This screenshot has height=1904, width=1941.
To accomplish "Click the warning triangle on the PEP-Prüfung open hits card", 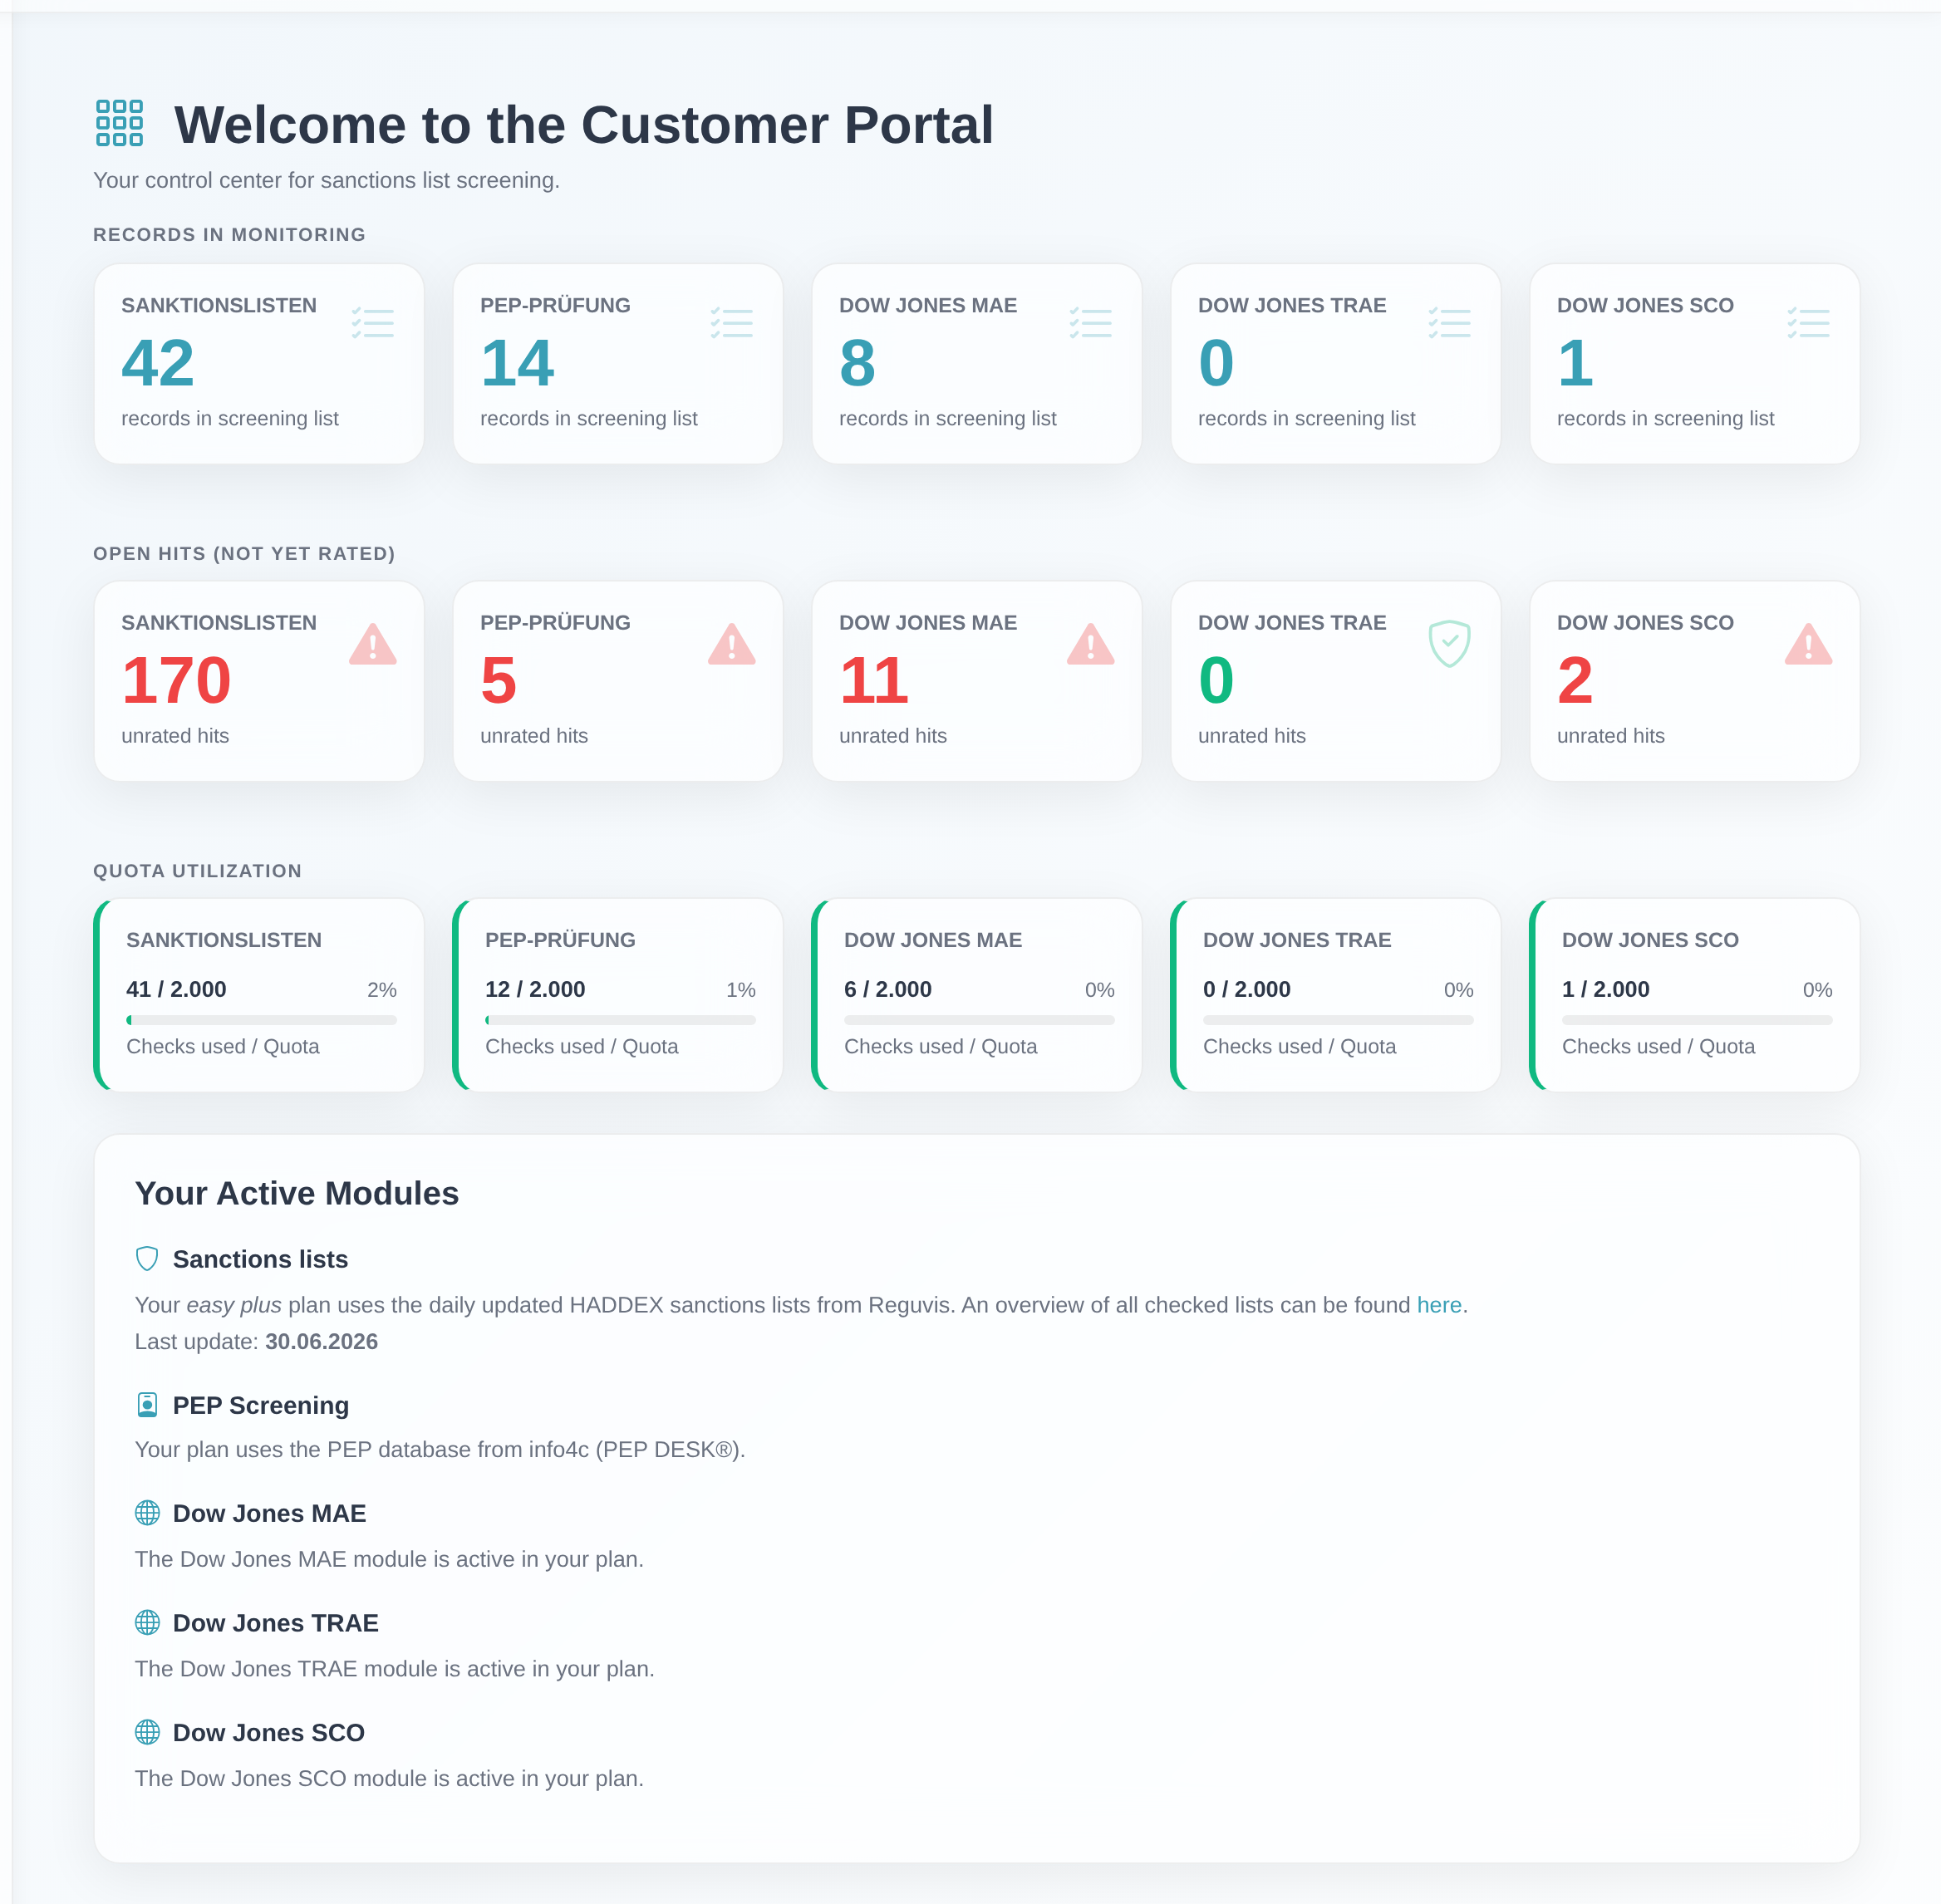I will coord(732,644).
